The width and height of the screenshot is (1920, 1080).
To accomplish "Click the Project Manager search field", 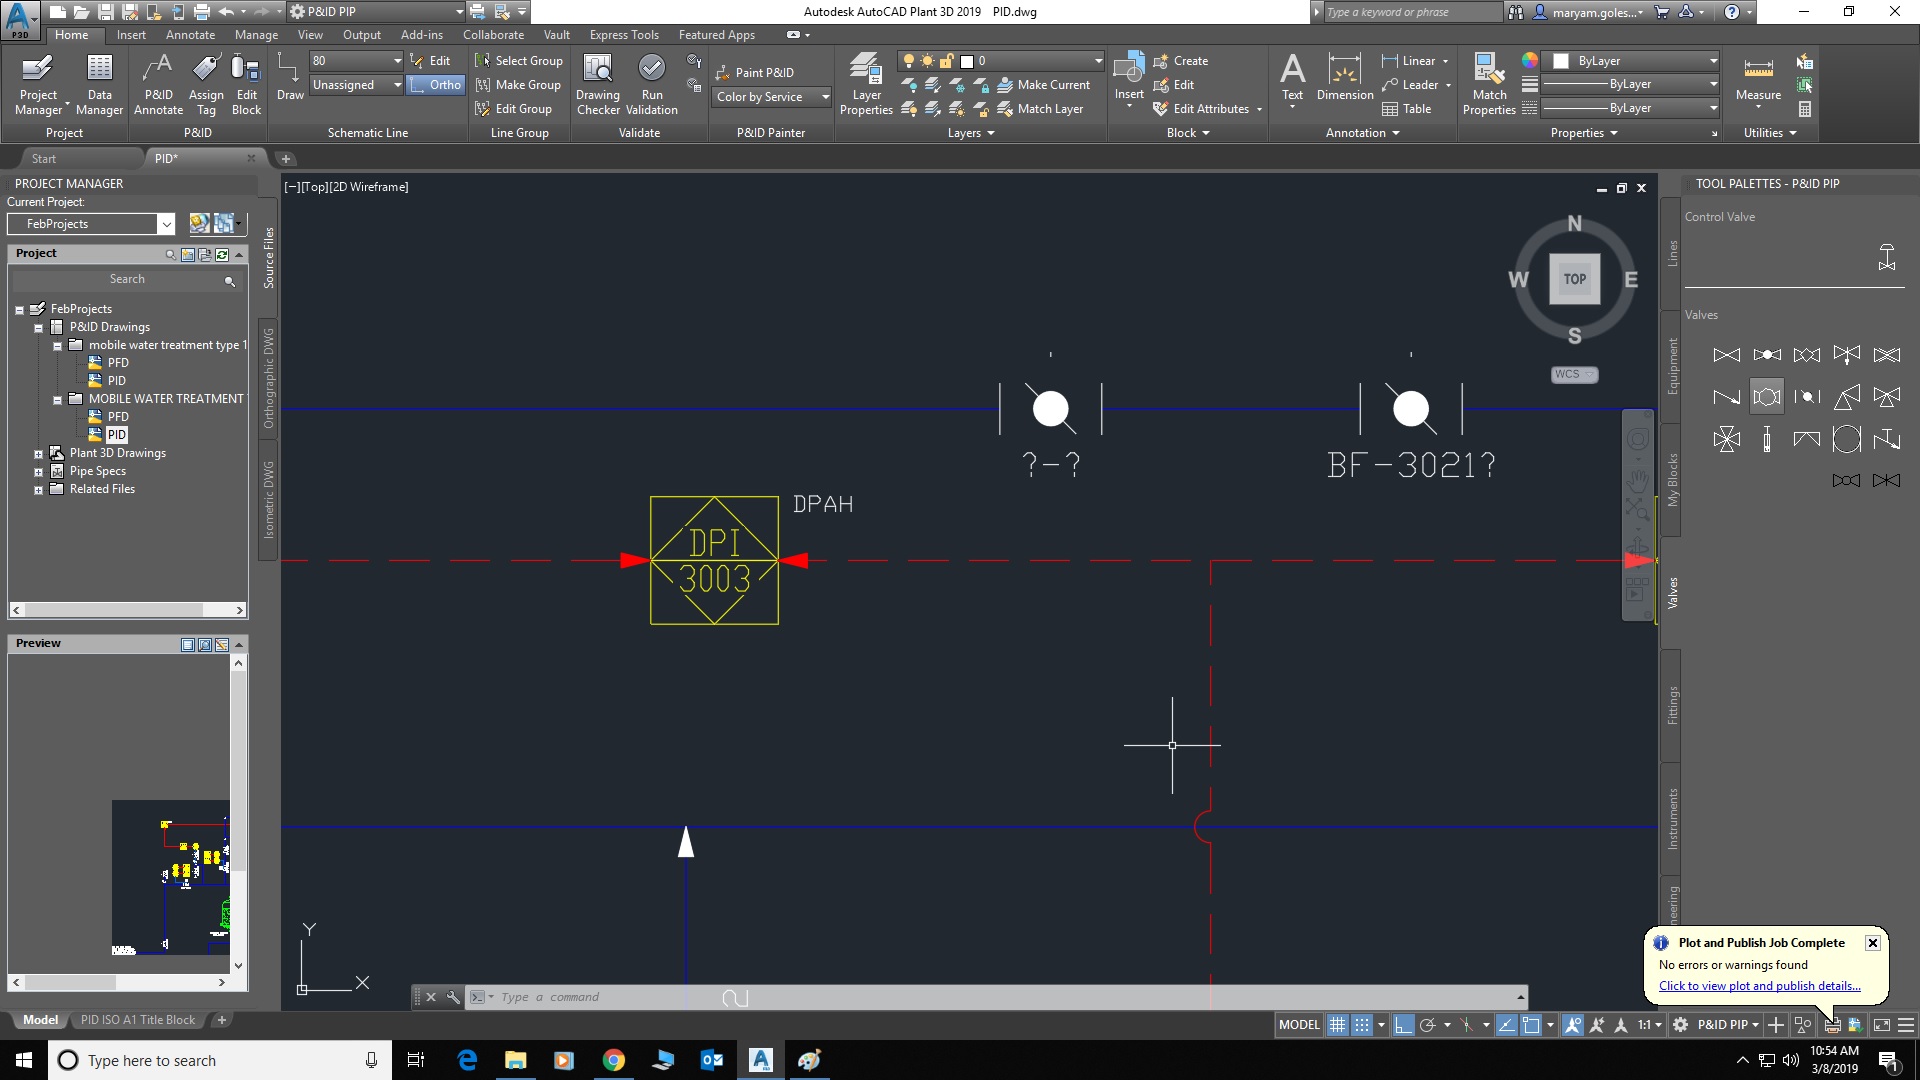I will click(x=127, y=280).
